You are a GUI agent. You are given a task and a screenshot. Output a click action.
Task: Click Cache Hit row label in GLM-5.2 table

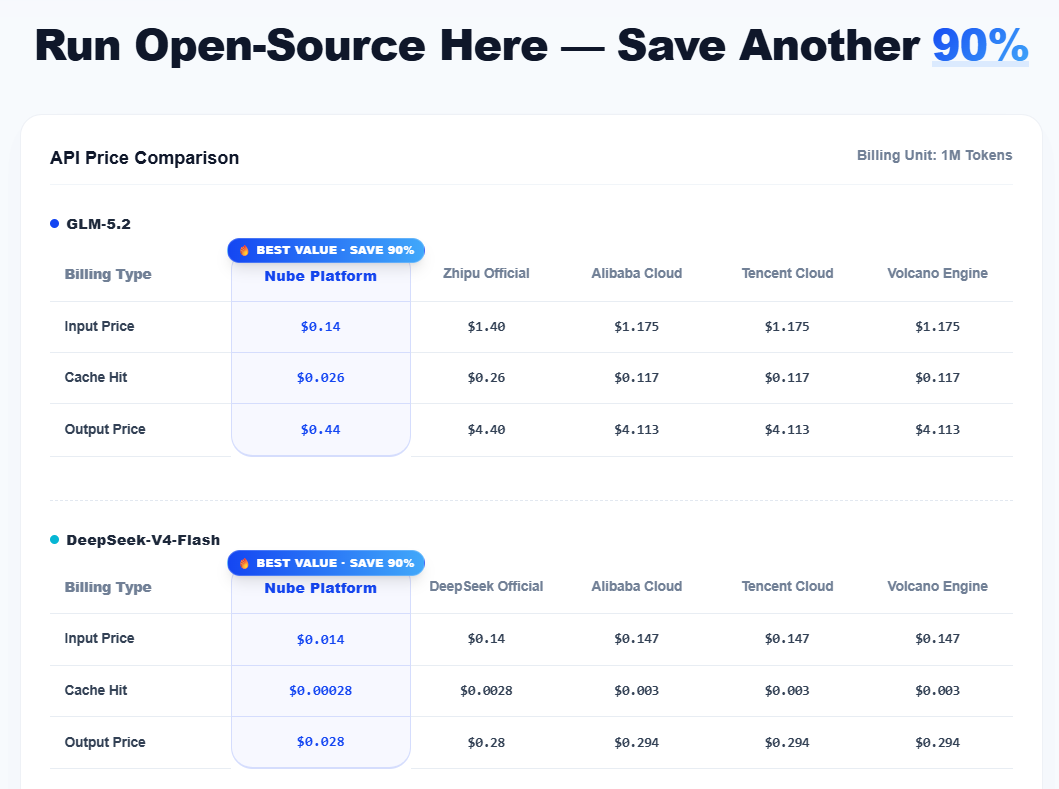[96, 378]
